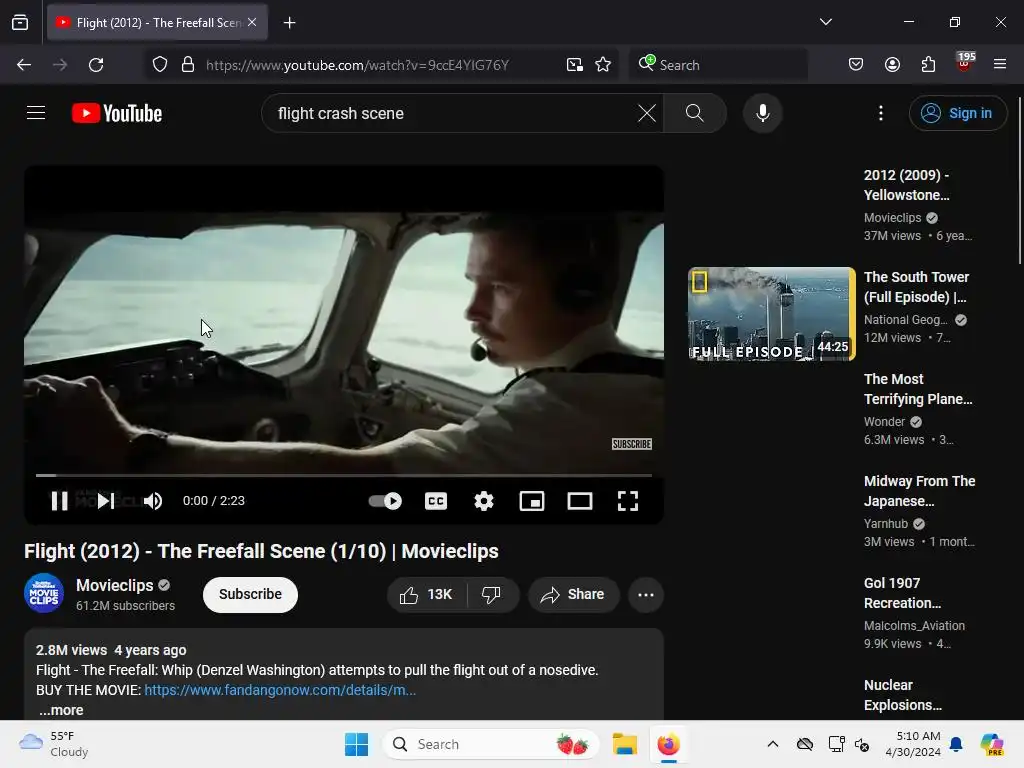Expand the description with ...more
Screen dimensions: 1024x768
(61, 710)
